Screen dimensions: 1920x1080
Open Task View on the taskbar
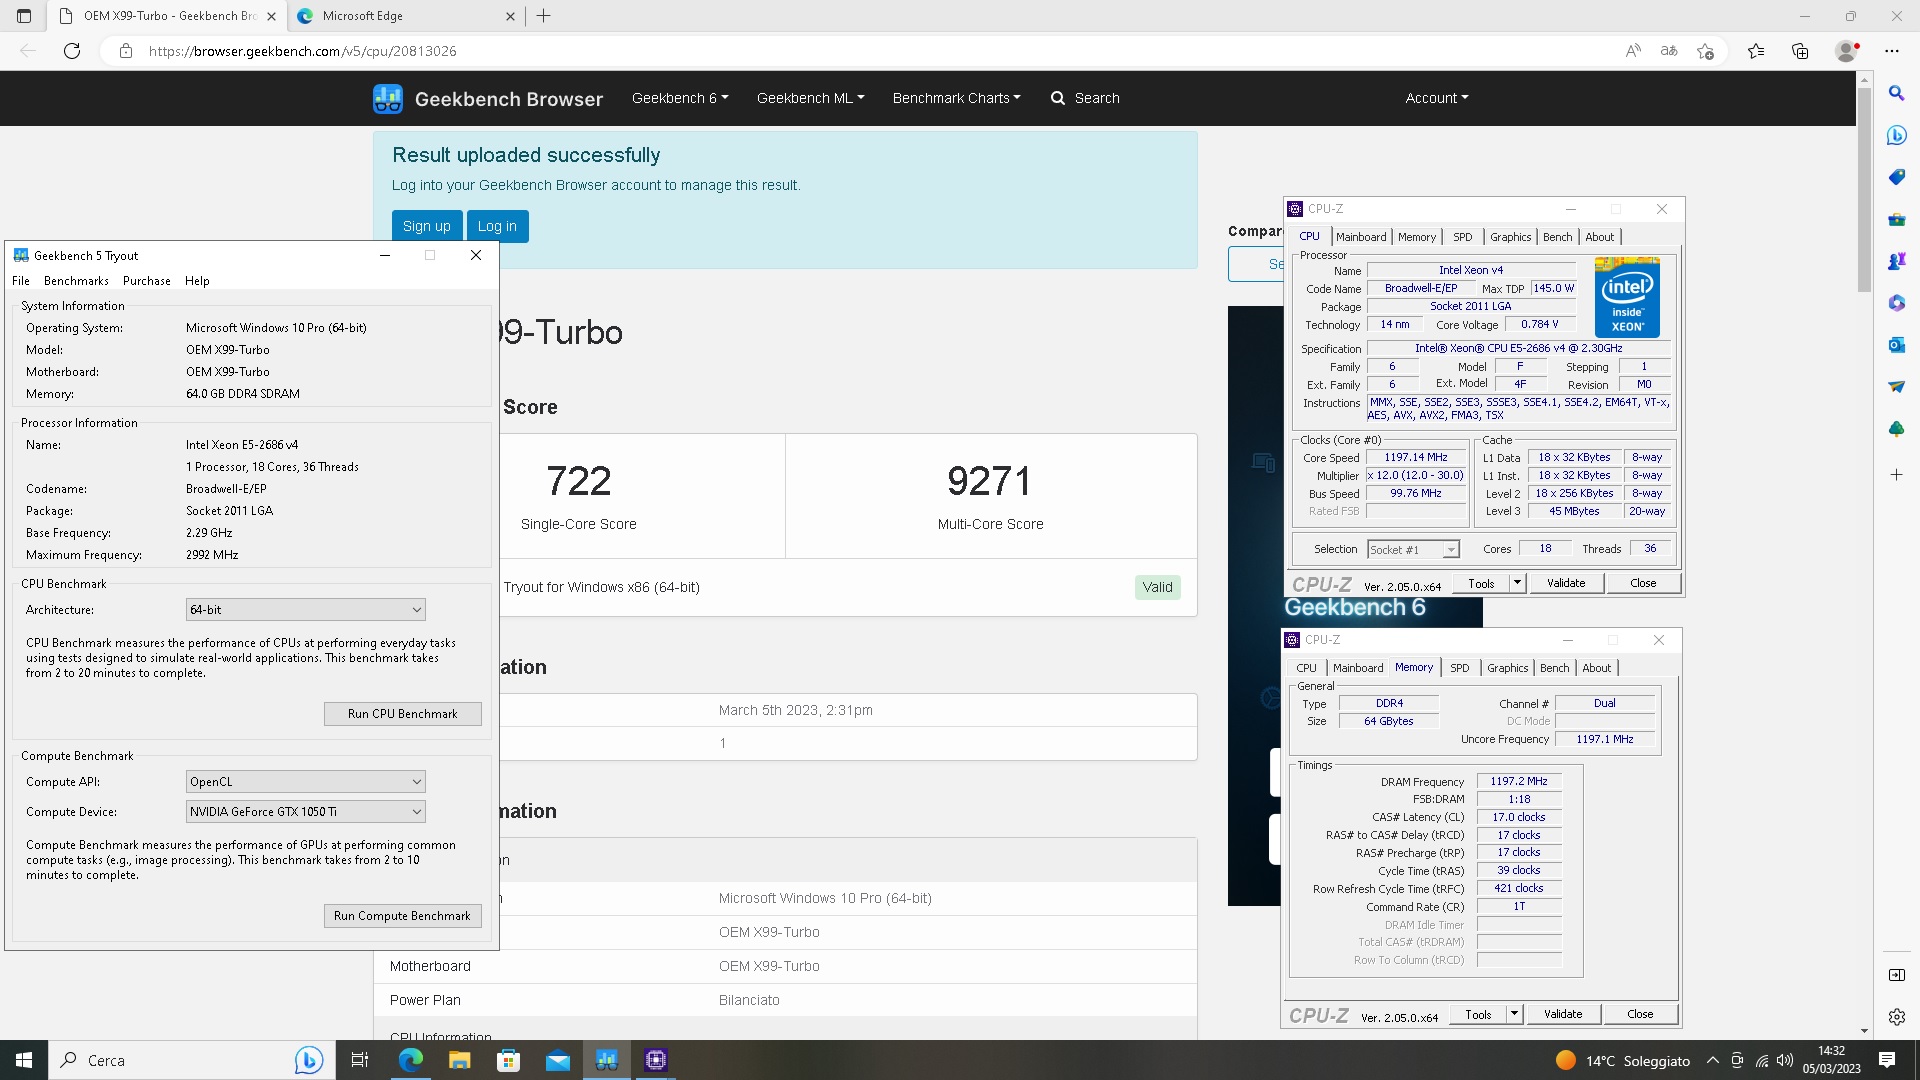360,1060
